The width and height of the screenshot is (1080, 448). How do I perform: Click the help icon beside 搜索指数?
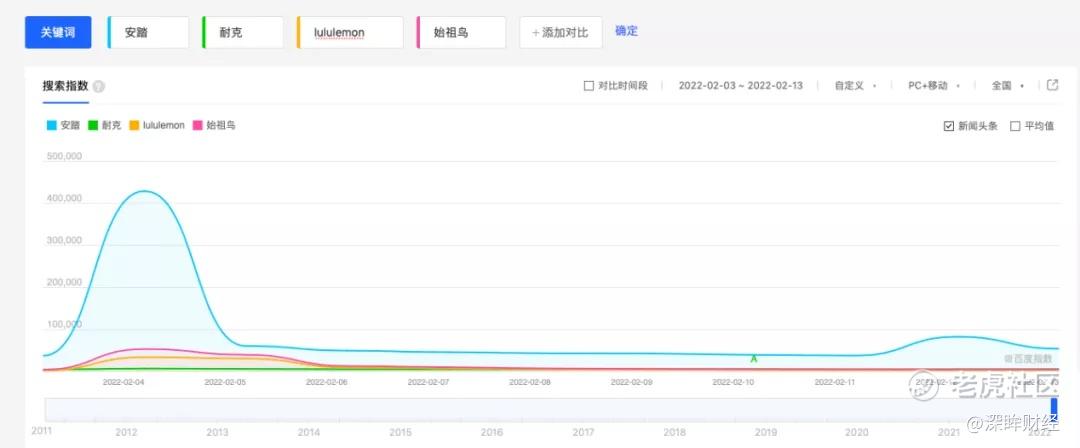98,87
